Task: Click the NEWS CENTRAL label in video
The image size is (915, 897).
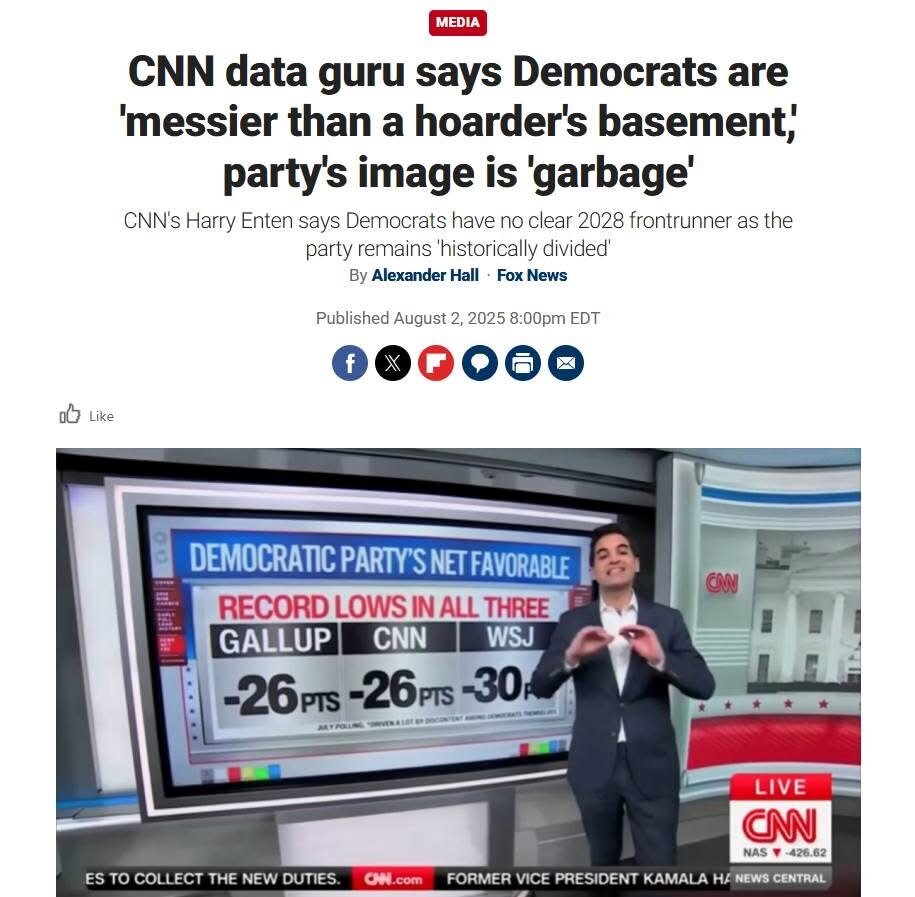Action: [x=780, y=878]
